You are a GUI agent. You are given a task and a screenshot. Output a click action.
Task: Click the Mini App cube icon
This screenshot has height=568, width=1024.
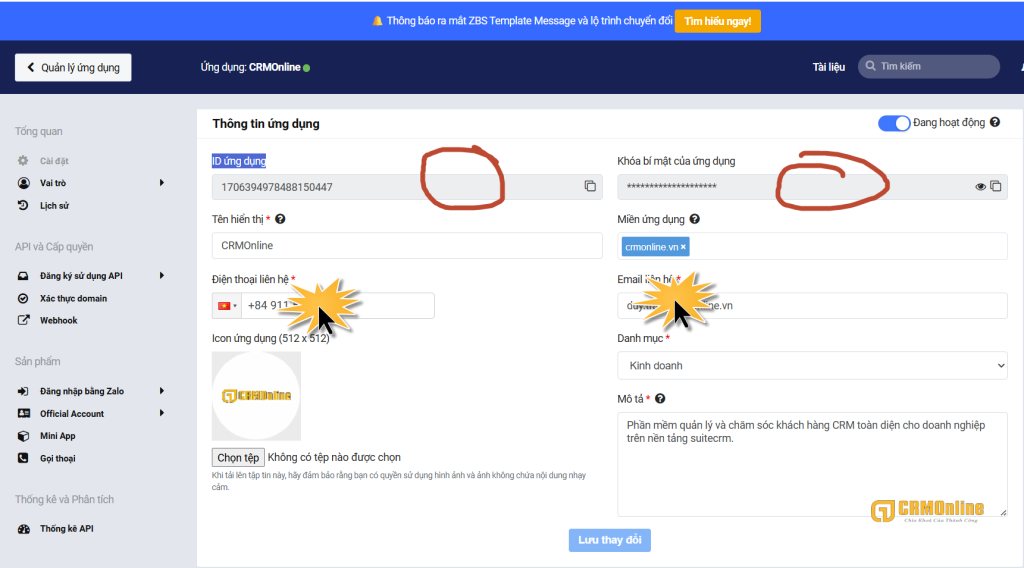click(23, 435)
